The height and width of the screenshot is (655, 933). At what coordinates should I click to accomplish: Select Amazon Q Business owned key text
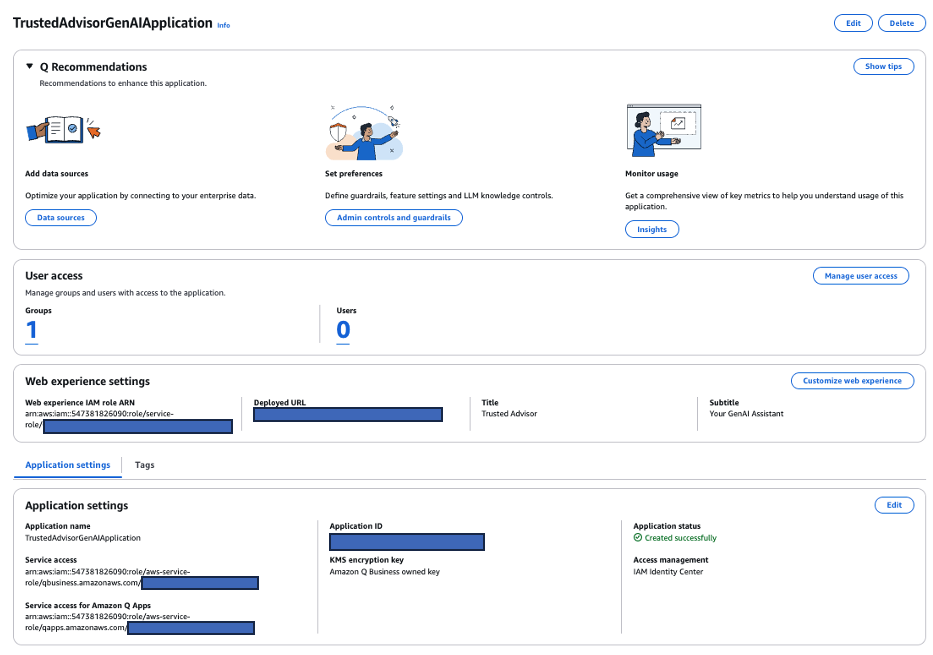pyautogui.click(x=384, y=572)
